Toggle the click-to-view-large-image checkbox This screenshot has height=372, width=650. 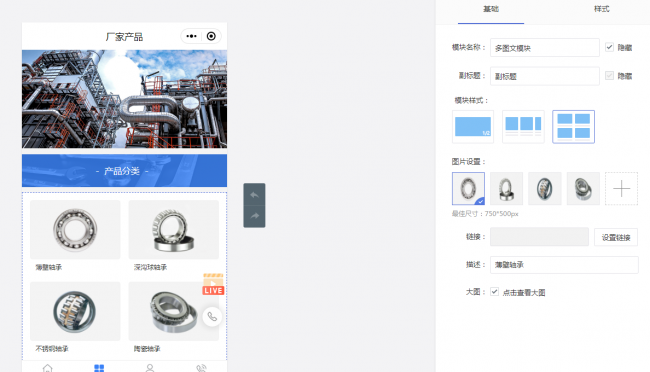pyautogui.click(x=494, y=292)
